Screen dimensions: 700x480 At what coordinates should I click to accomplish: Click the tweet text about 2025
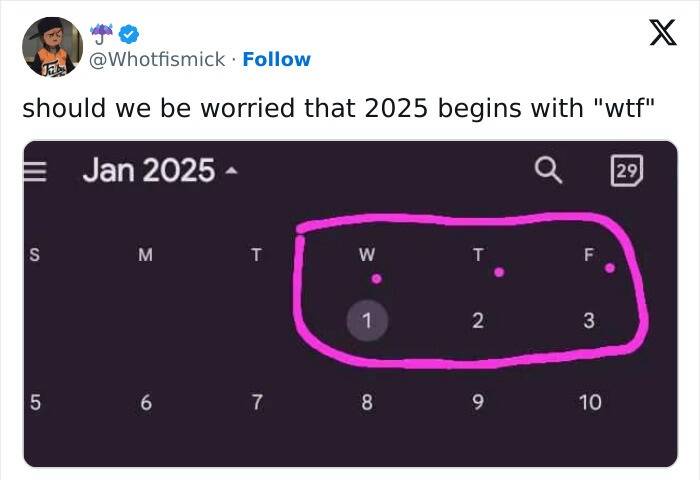[x=338, y=108]
